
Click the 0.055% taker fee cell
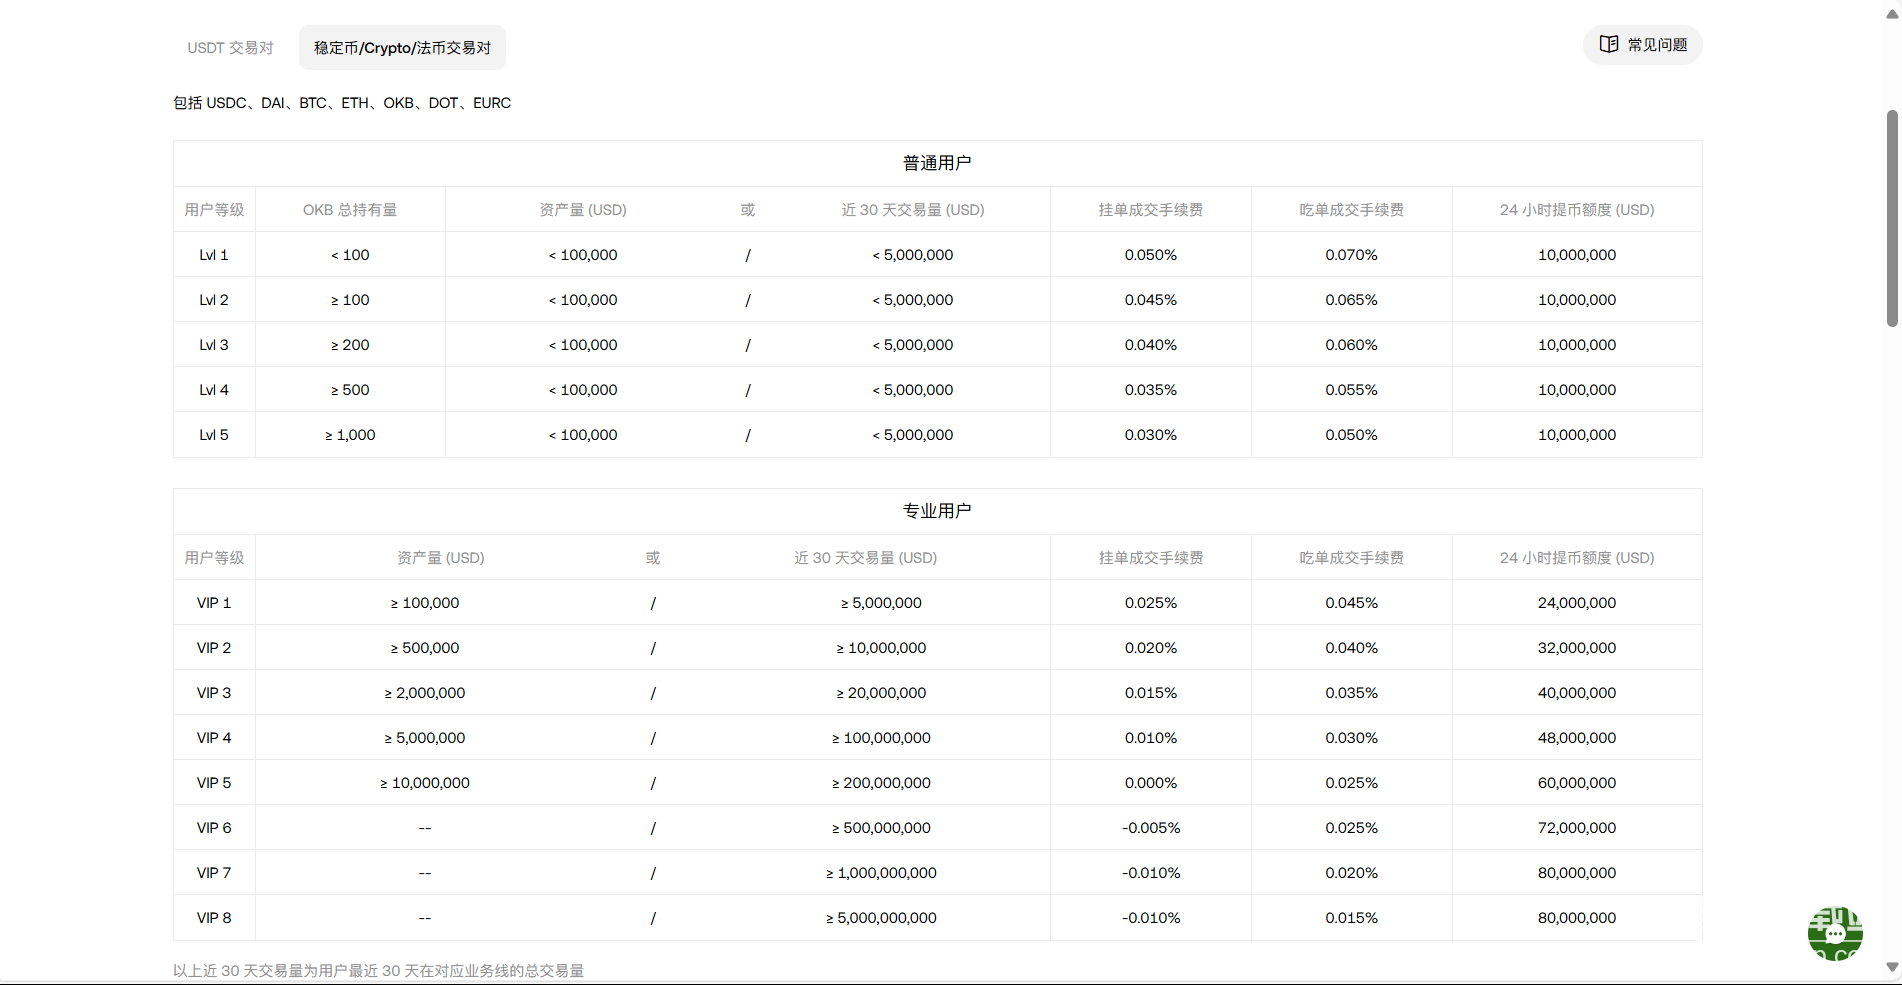tap(1351, 390)
